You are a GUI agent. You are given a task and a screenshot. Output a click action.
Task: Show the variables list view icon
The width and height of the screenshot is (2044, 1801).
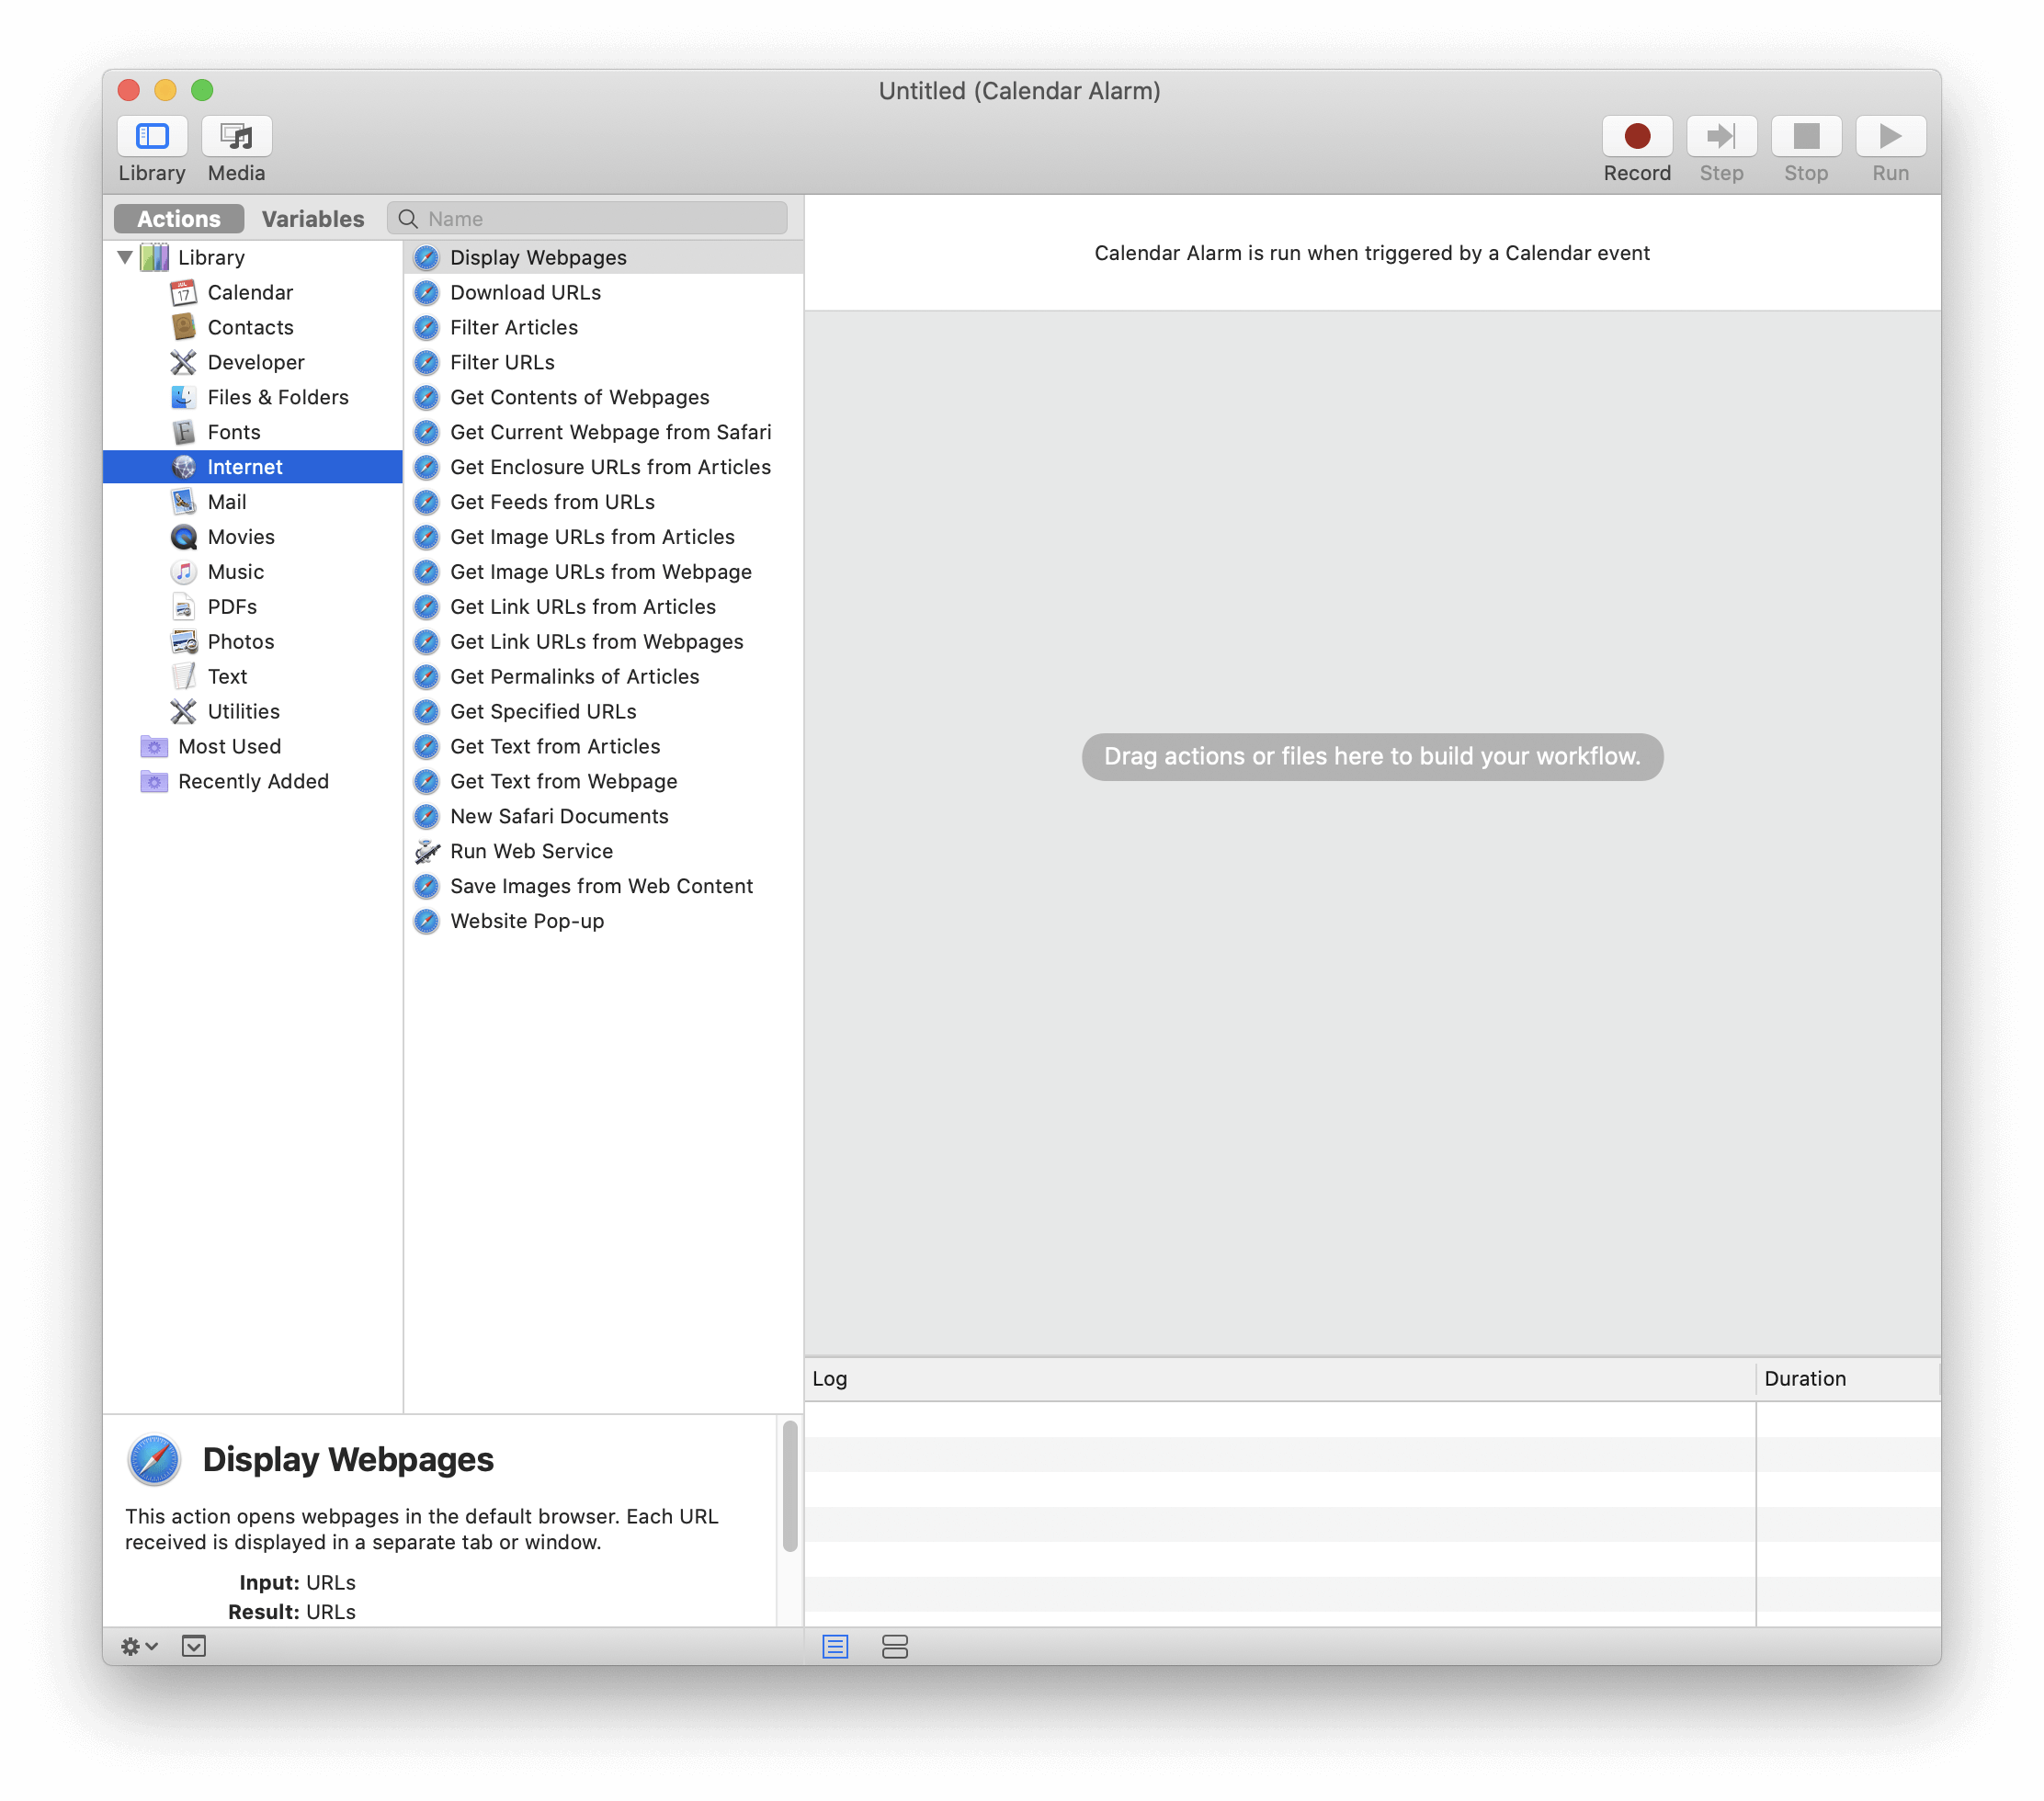(x=894, y=1645)
